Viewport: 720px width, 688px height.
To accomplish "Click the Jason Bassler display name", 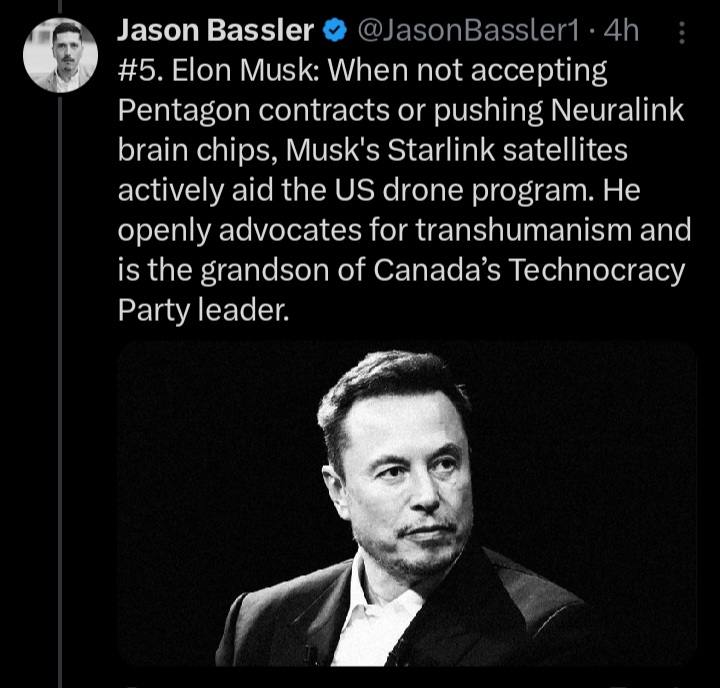I will click(215, 32).
